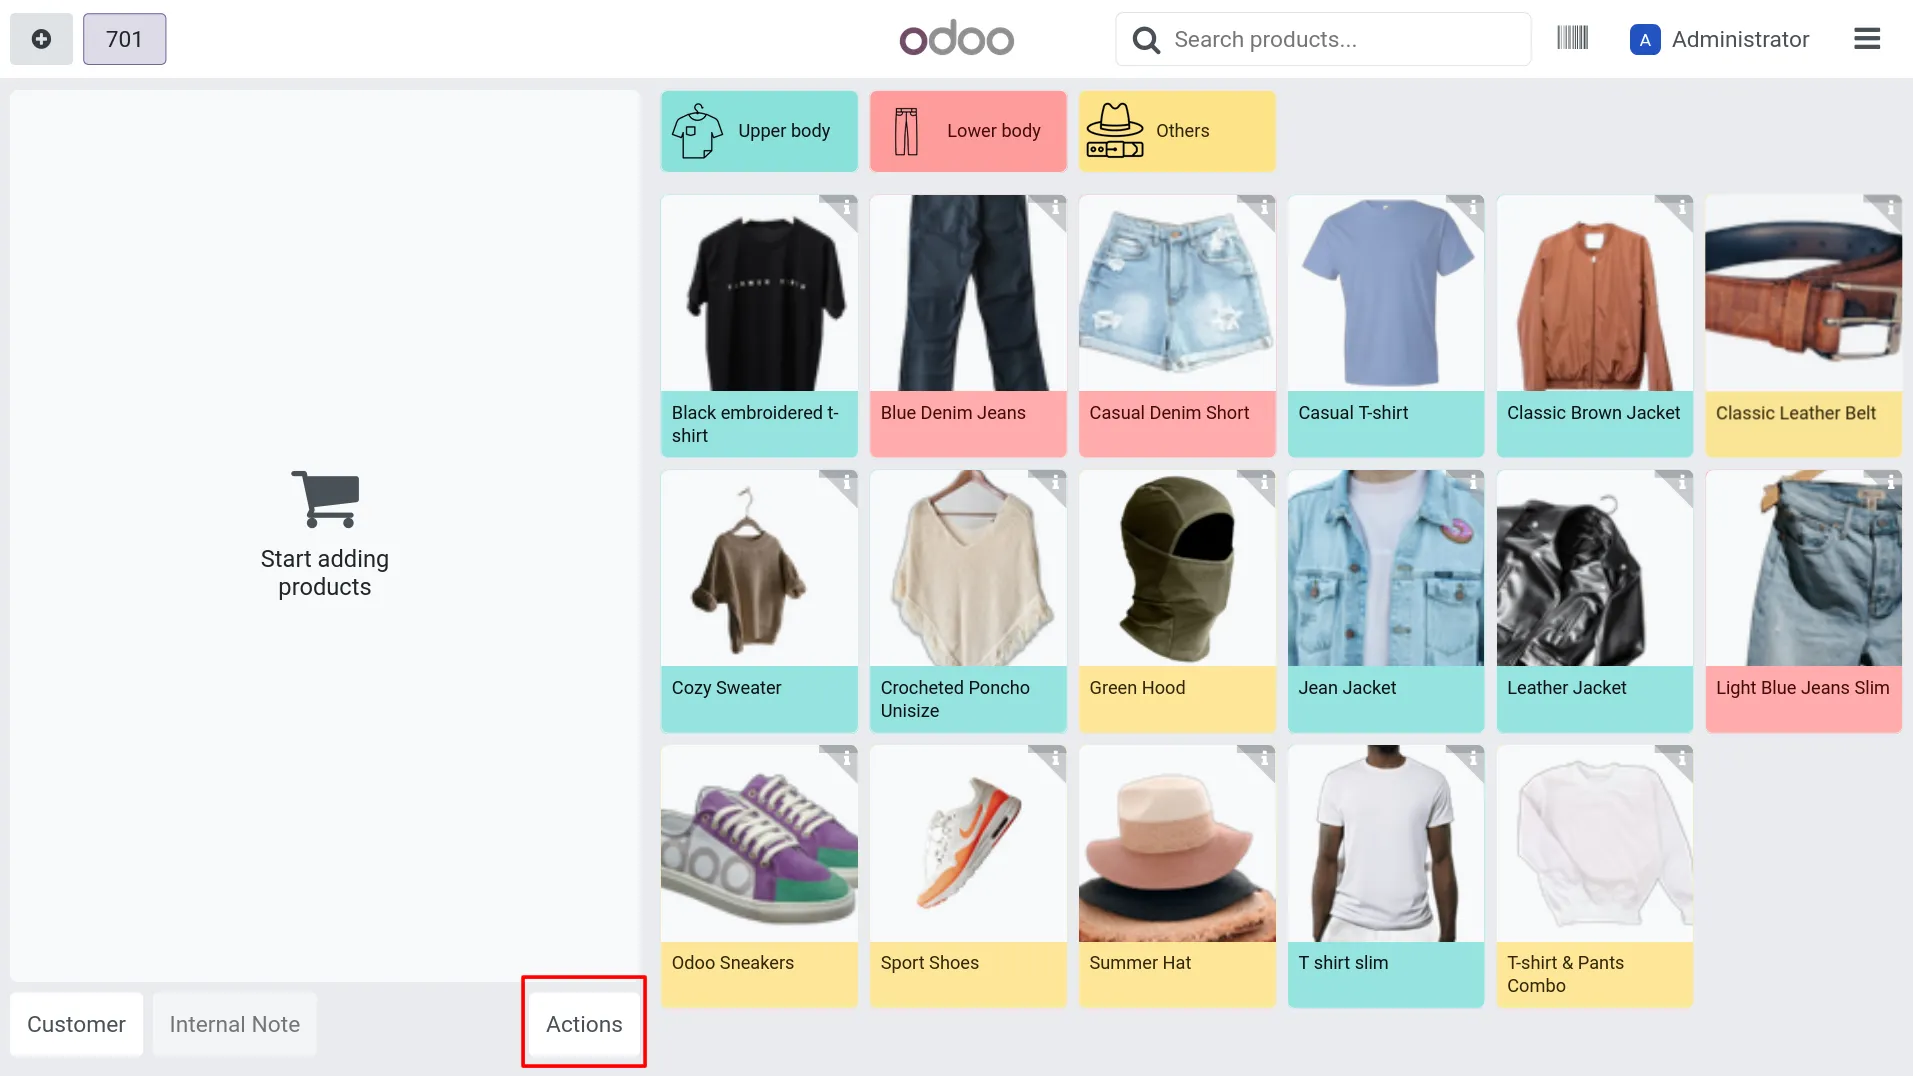Click the Customer button
Screen dimensions: 1913x1076
tap(76, 1024)
